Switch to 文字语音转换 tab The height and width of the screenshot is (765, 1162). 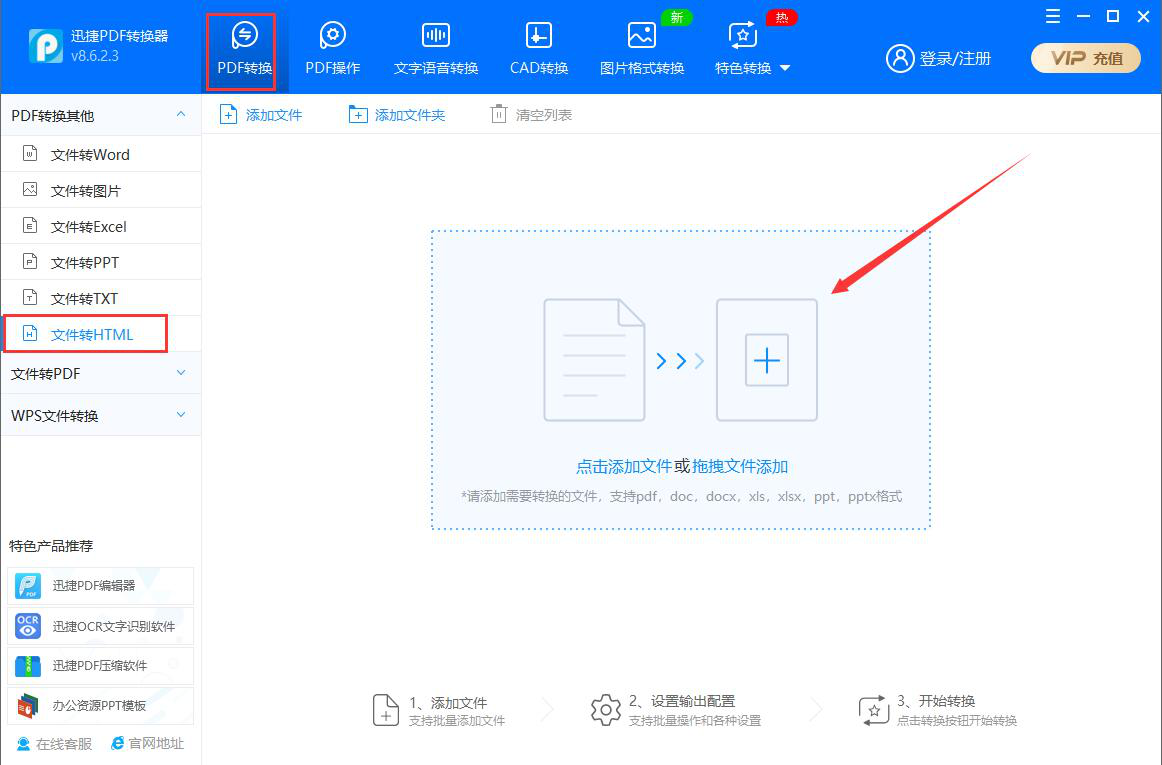pos(436,50)
